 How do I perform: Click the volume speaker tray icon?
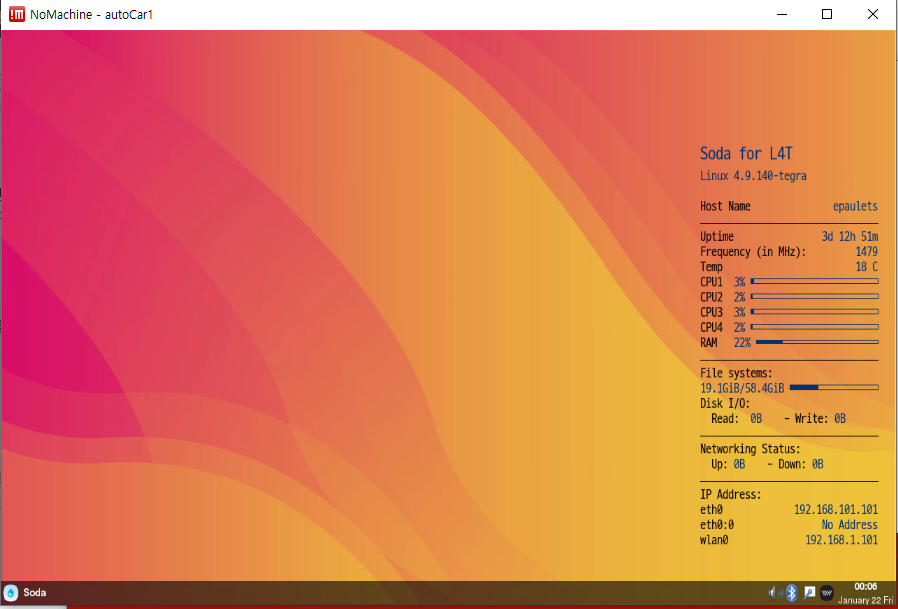(774, 592)
